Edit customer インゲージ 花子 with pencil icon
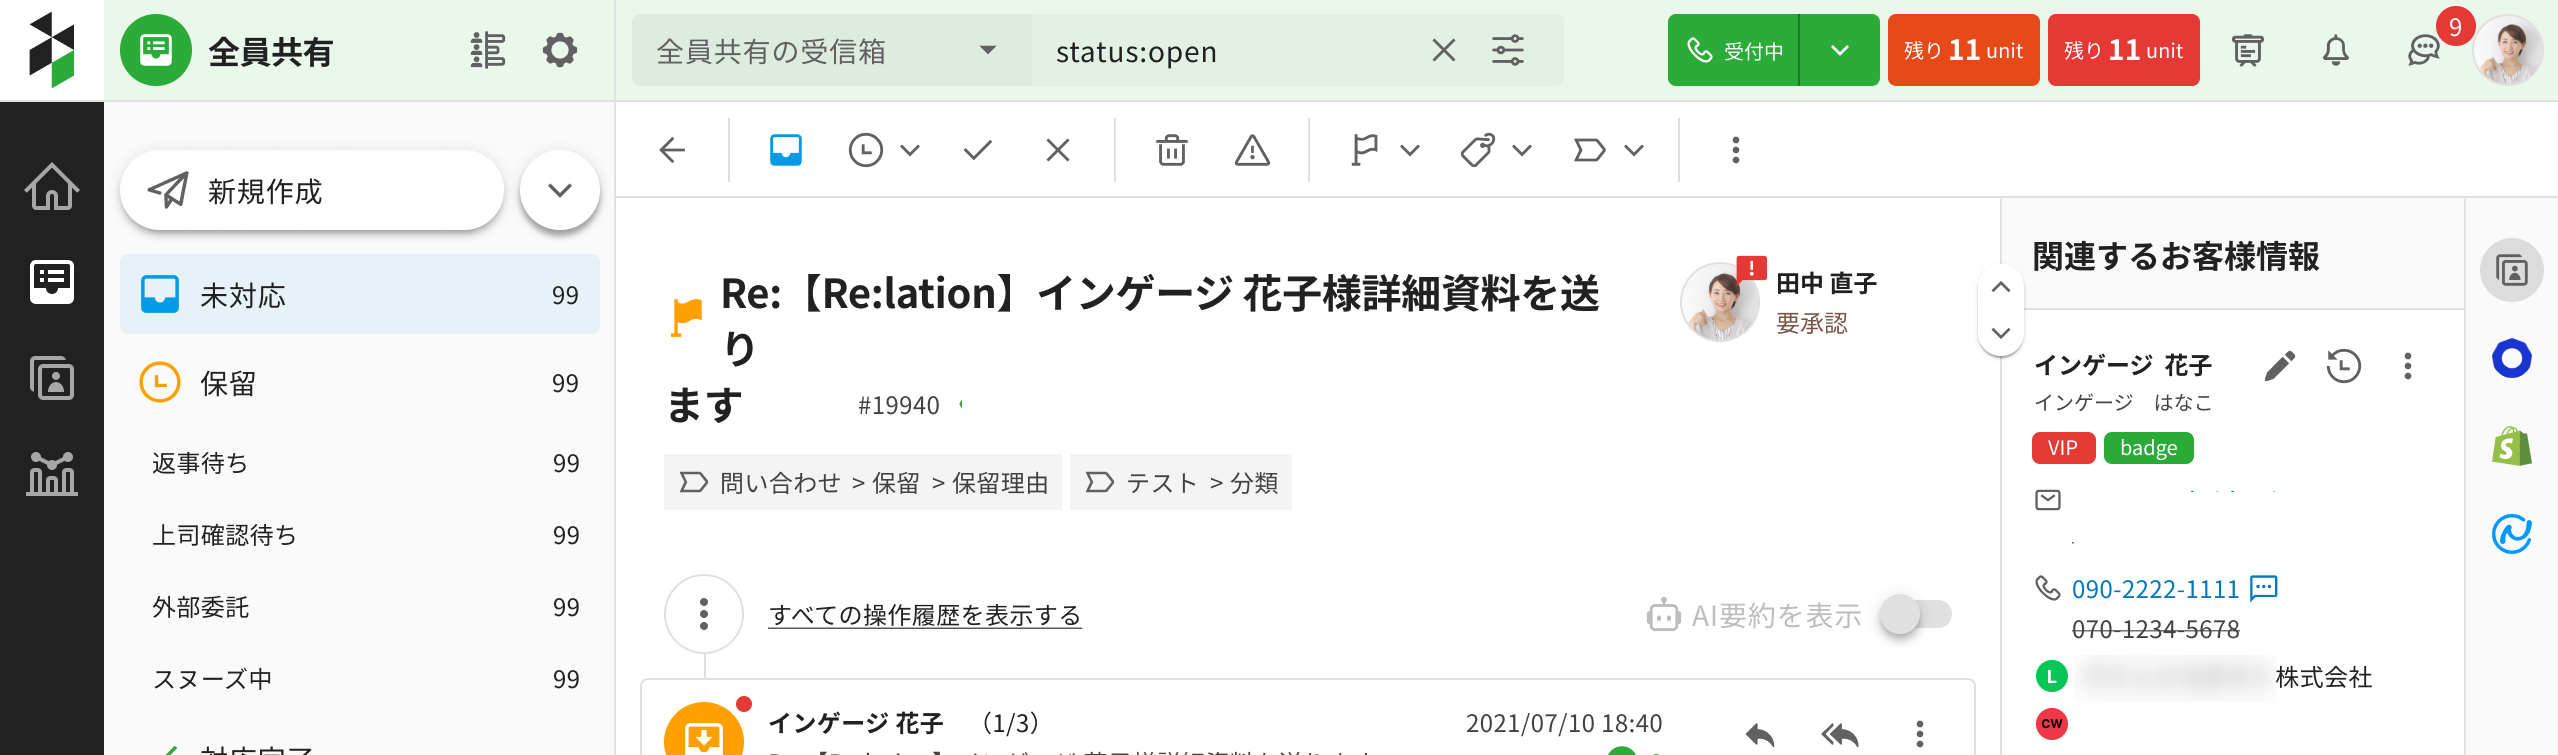2558x755 pixels. (2279, 366)
